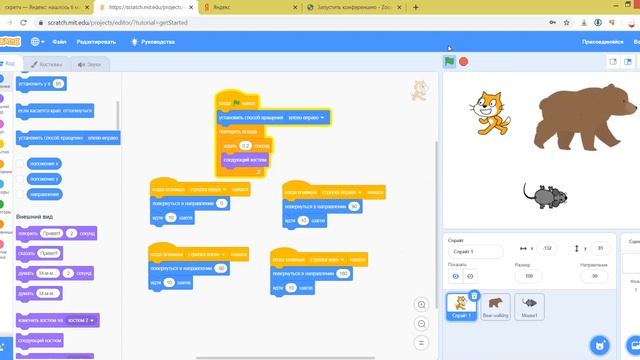Bookmark this page with the star
The height and width of the screenshot is (360, 640).
coord(567,23)
